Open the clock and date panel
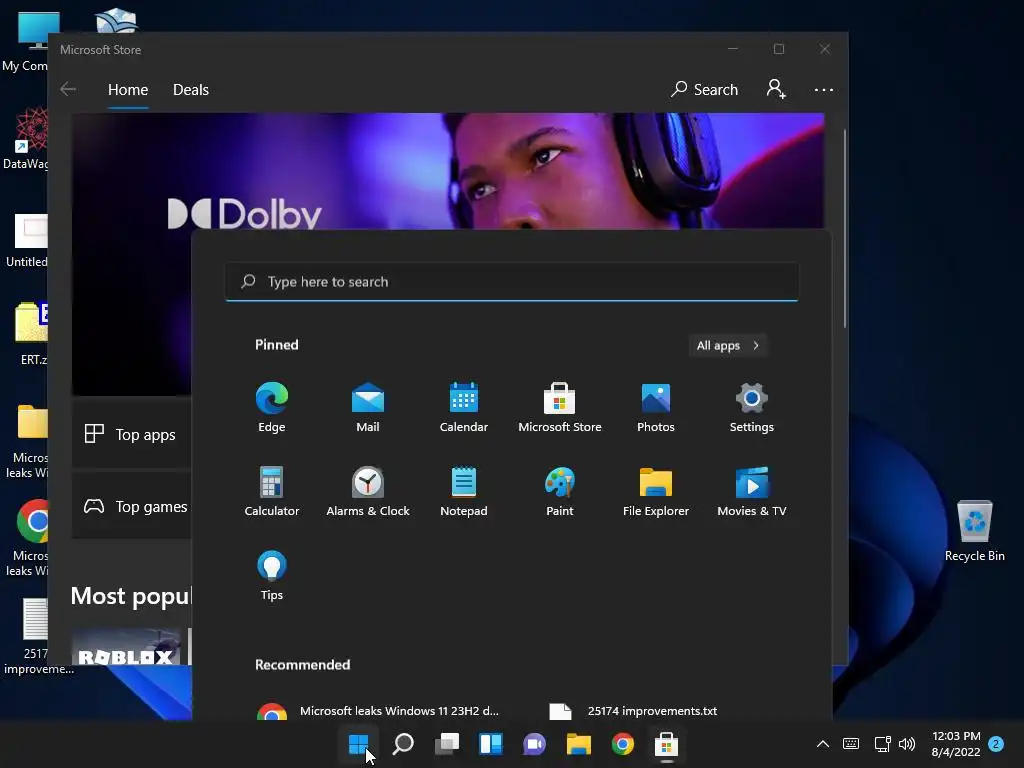This screenshot has height=768, width=1024. point(956,744)
